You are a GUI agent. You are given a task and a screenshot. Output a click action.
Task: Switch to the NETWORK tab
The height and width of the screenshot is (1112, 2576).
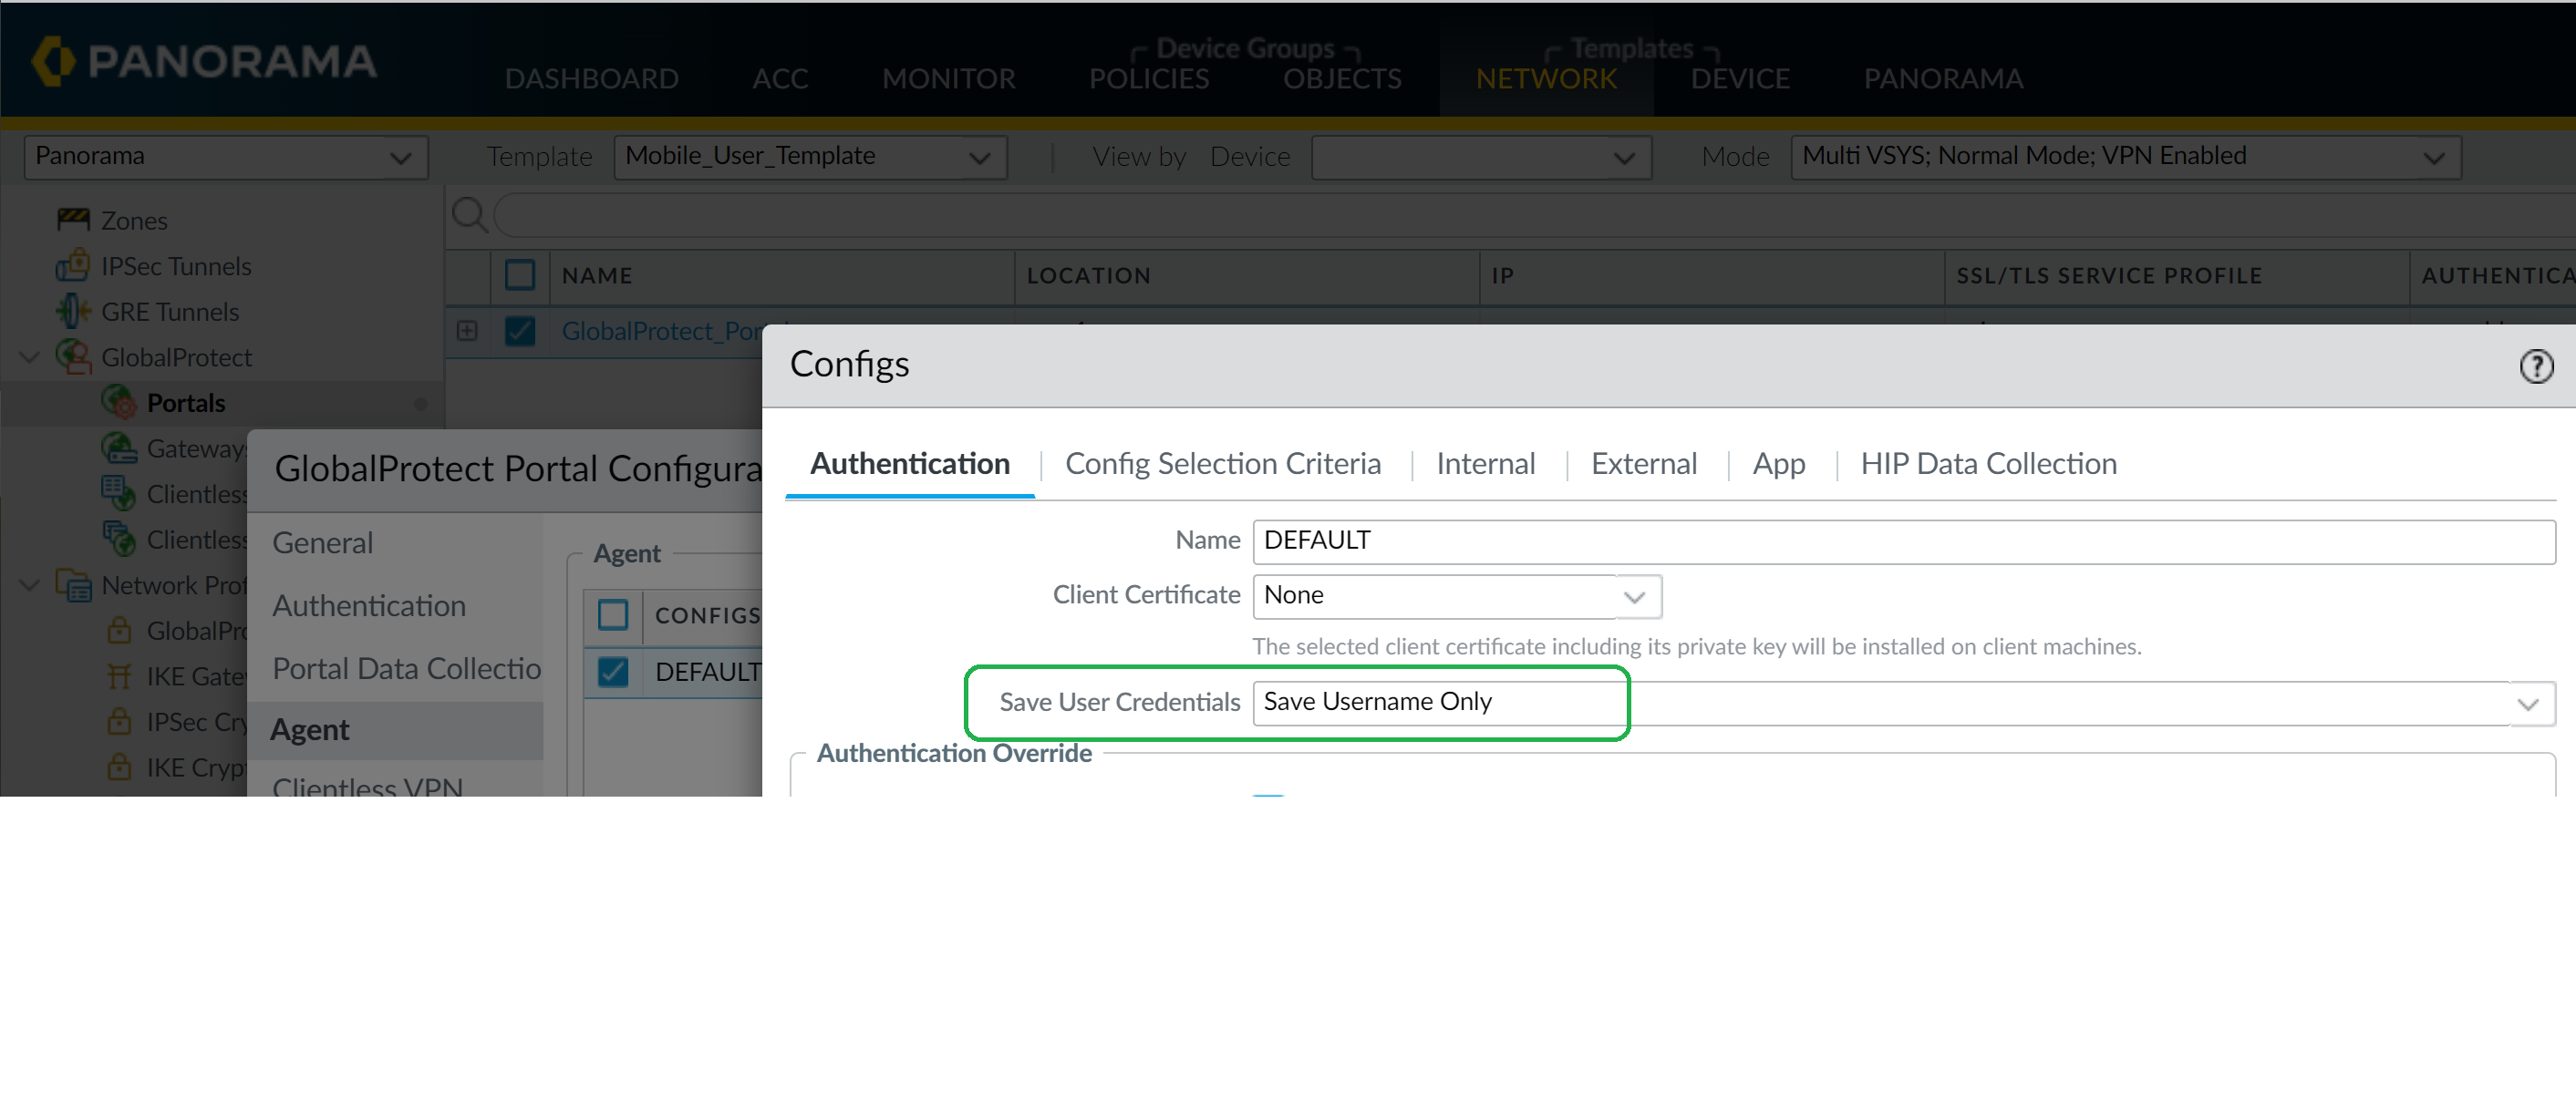(1546, 79)
